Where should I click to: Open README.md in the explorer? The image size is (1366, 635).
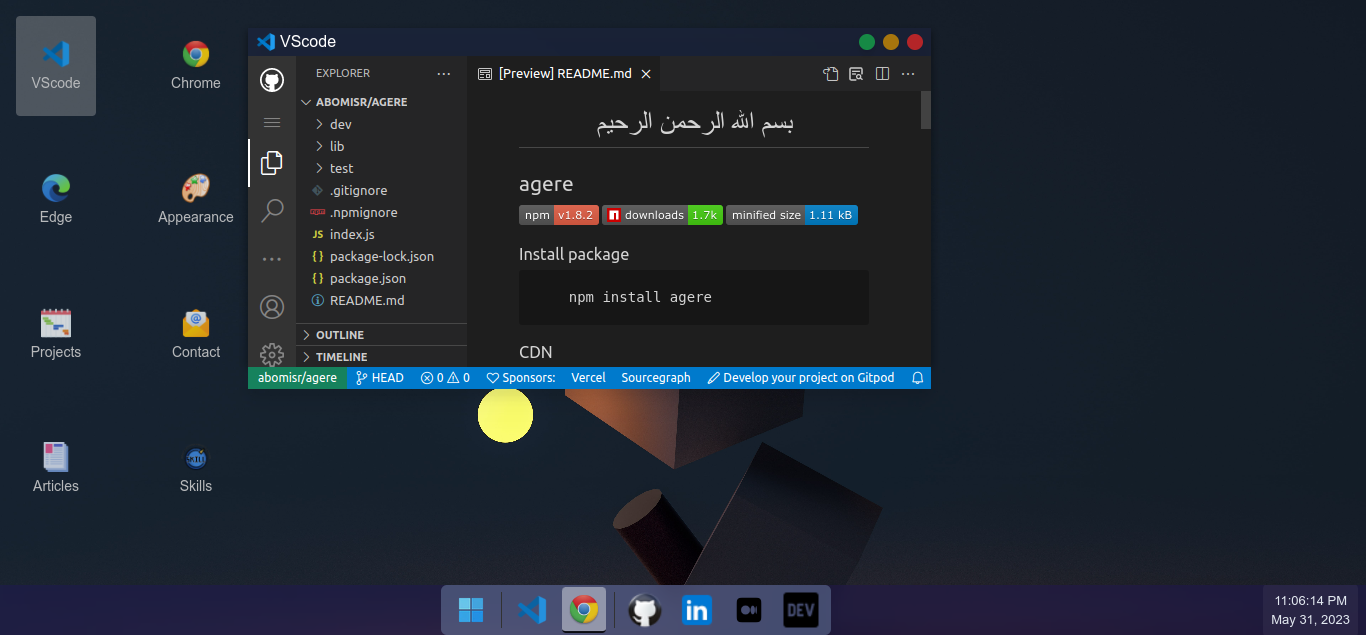click(382, 300)
